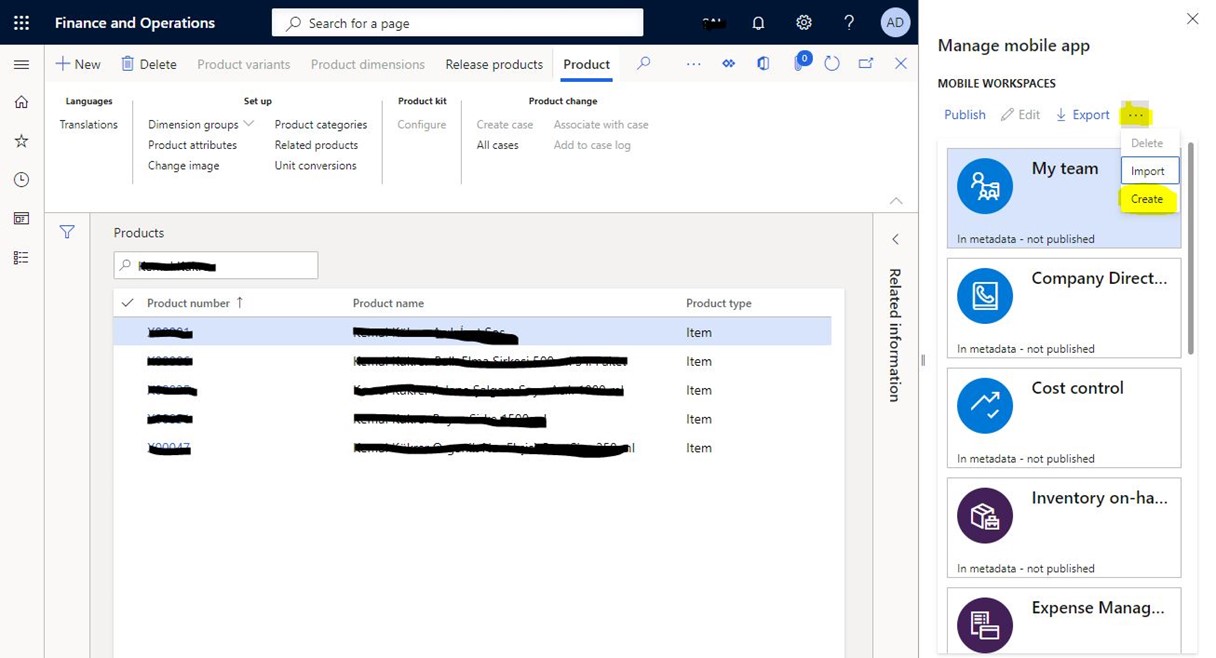Viewport: 1216px width, 658px height.
Task: Open attachments icon with 0 badge
Action: pos(800,62)
